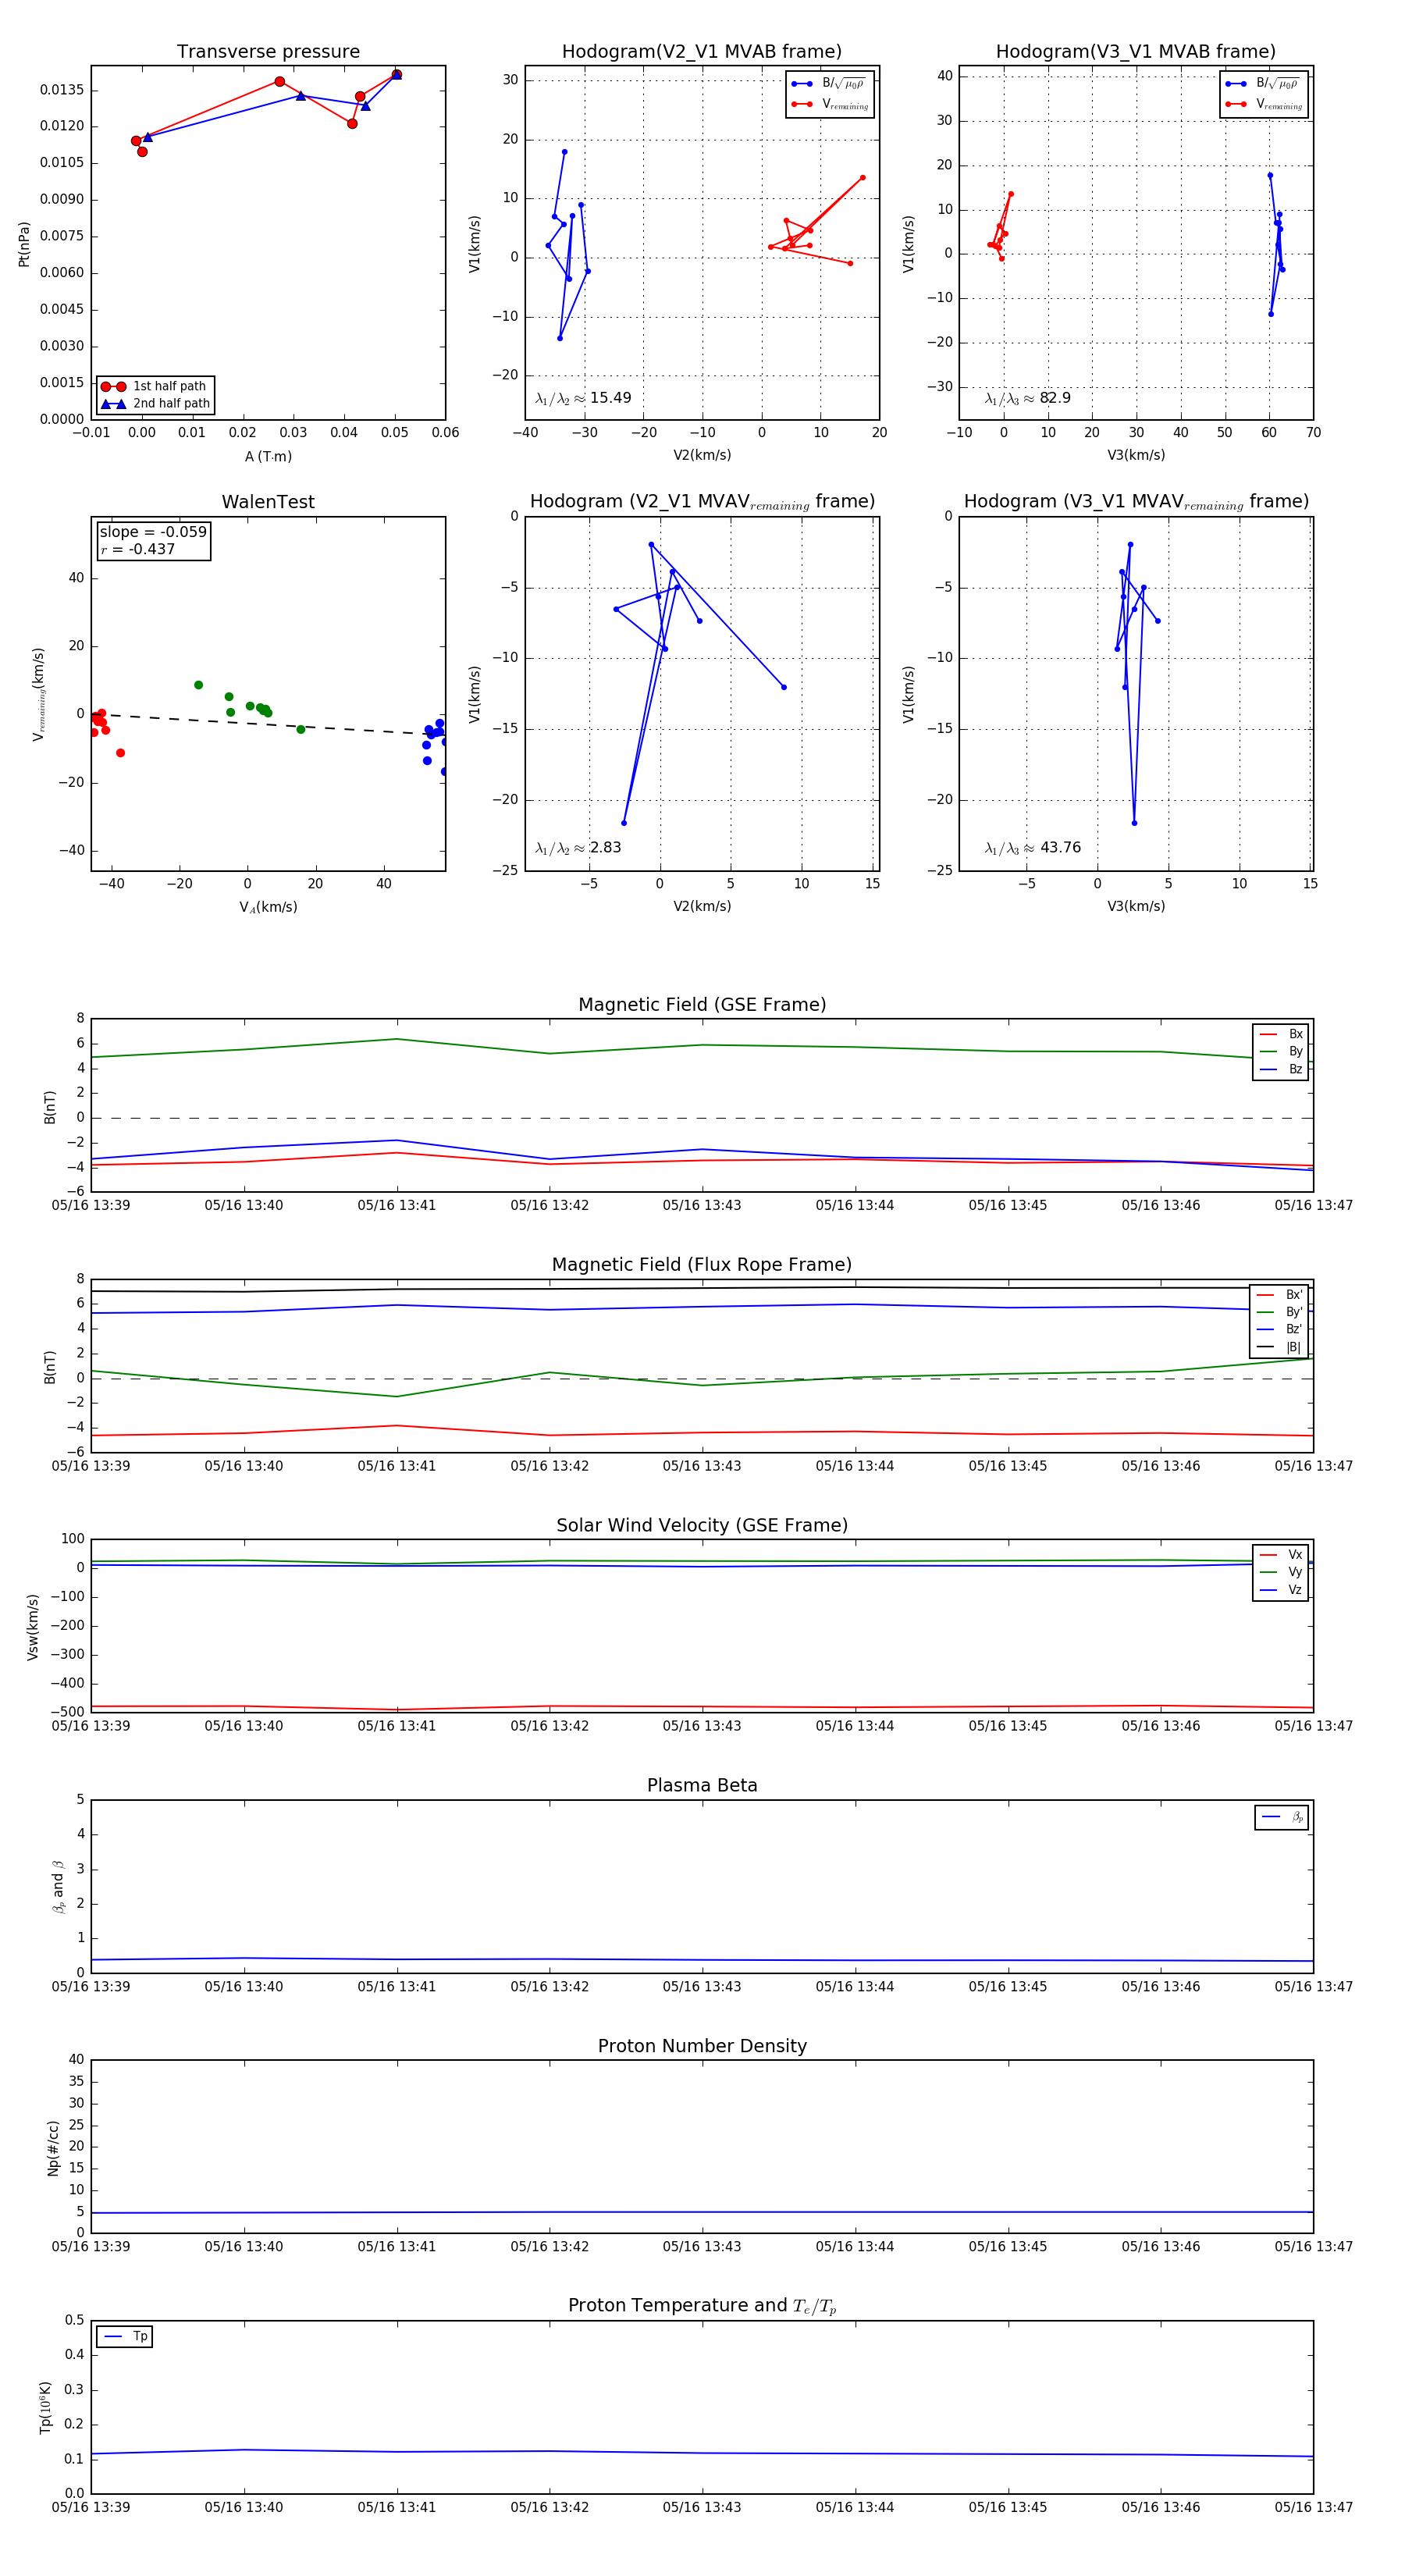The height and width of the screenshot is (2576, 1405).
Task: Click "V2(km/s)" label under V2_V1 MVAB hodogram
Action: 701,456
